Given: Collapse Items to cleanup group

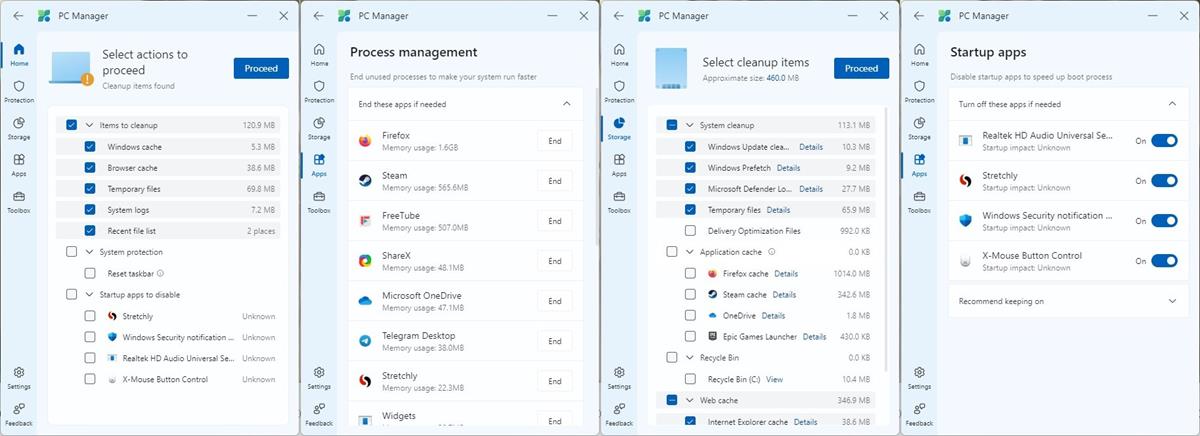Looking at the screenshot, I should click(89, 126).
